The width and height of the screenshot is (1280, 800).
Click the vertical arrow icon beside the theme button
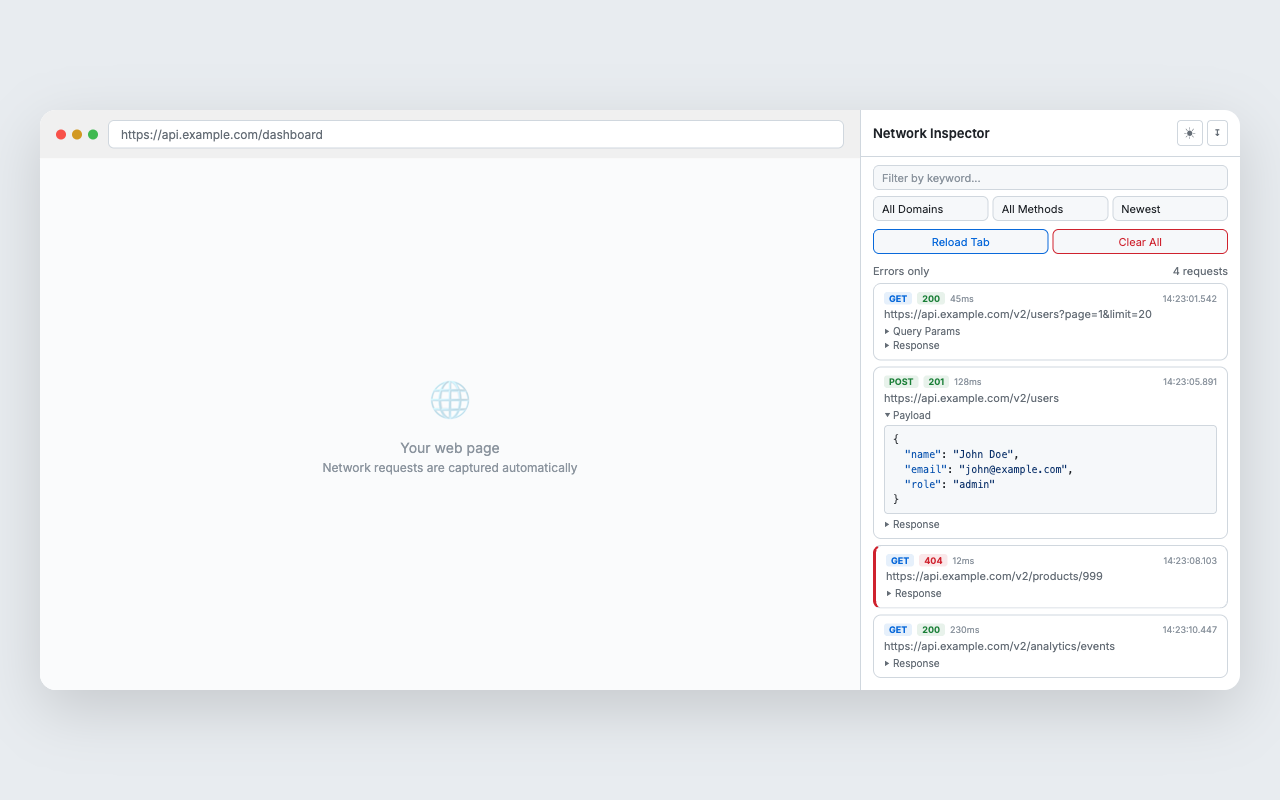click(1217, 133)
